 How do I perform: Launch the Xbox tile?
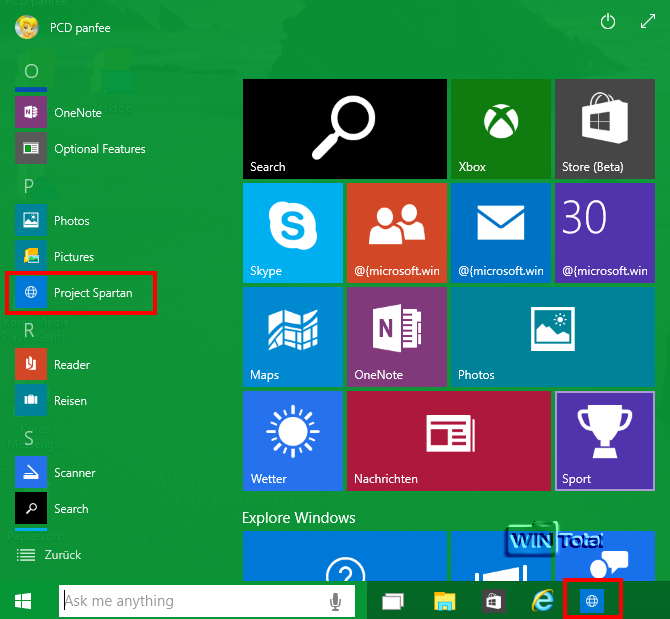pos(500,127)
